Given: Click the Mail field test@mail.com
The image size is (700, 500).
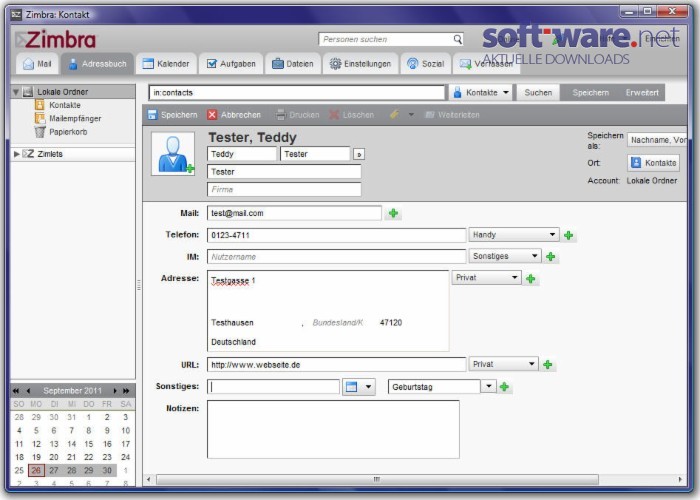Looking at the screenshot, I should tap(294, 213).
